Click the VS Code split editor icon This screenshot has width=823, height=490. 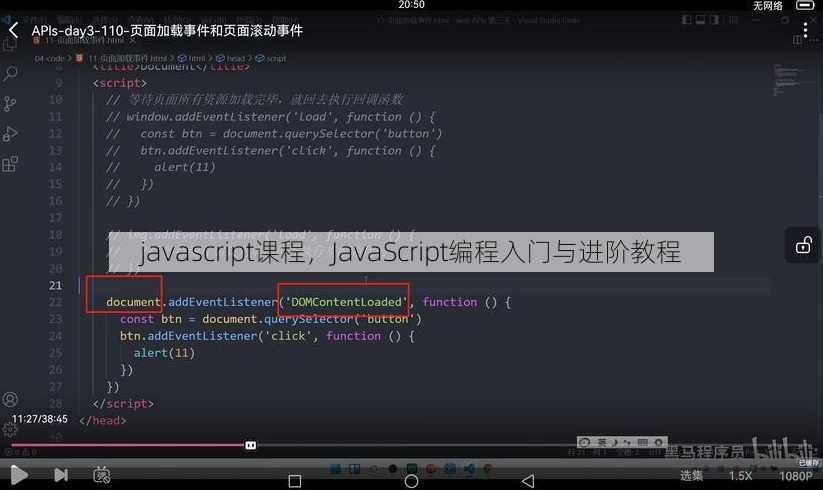tap(797, 40)
